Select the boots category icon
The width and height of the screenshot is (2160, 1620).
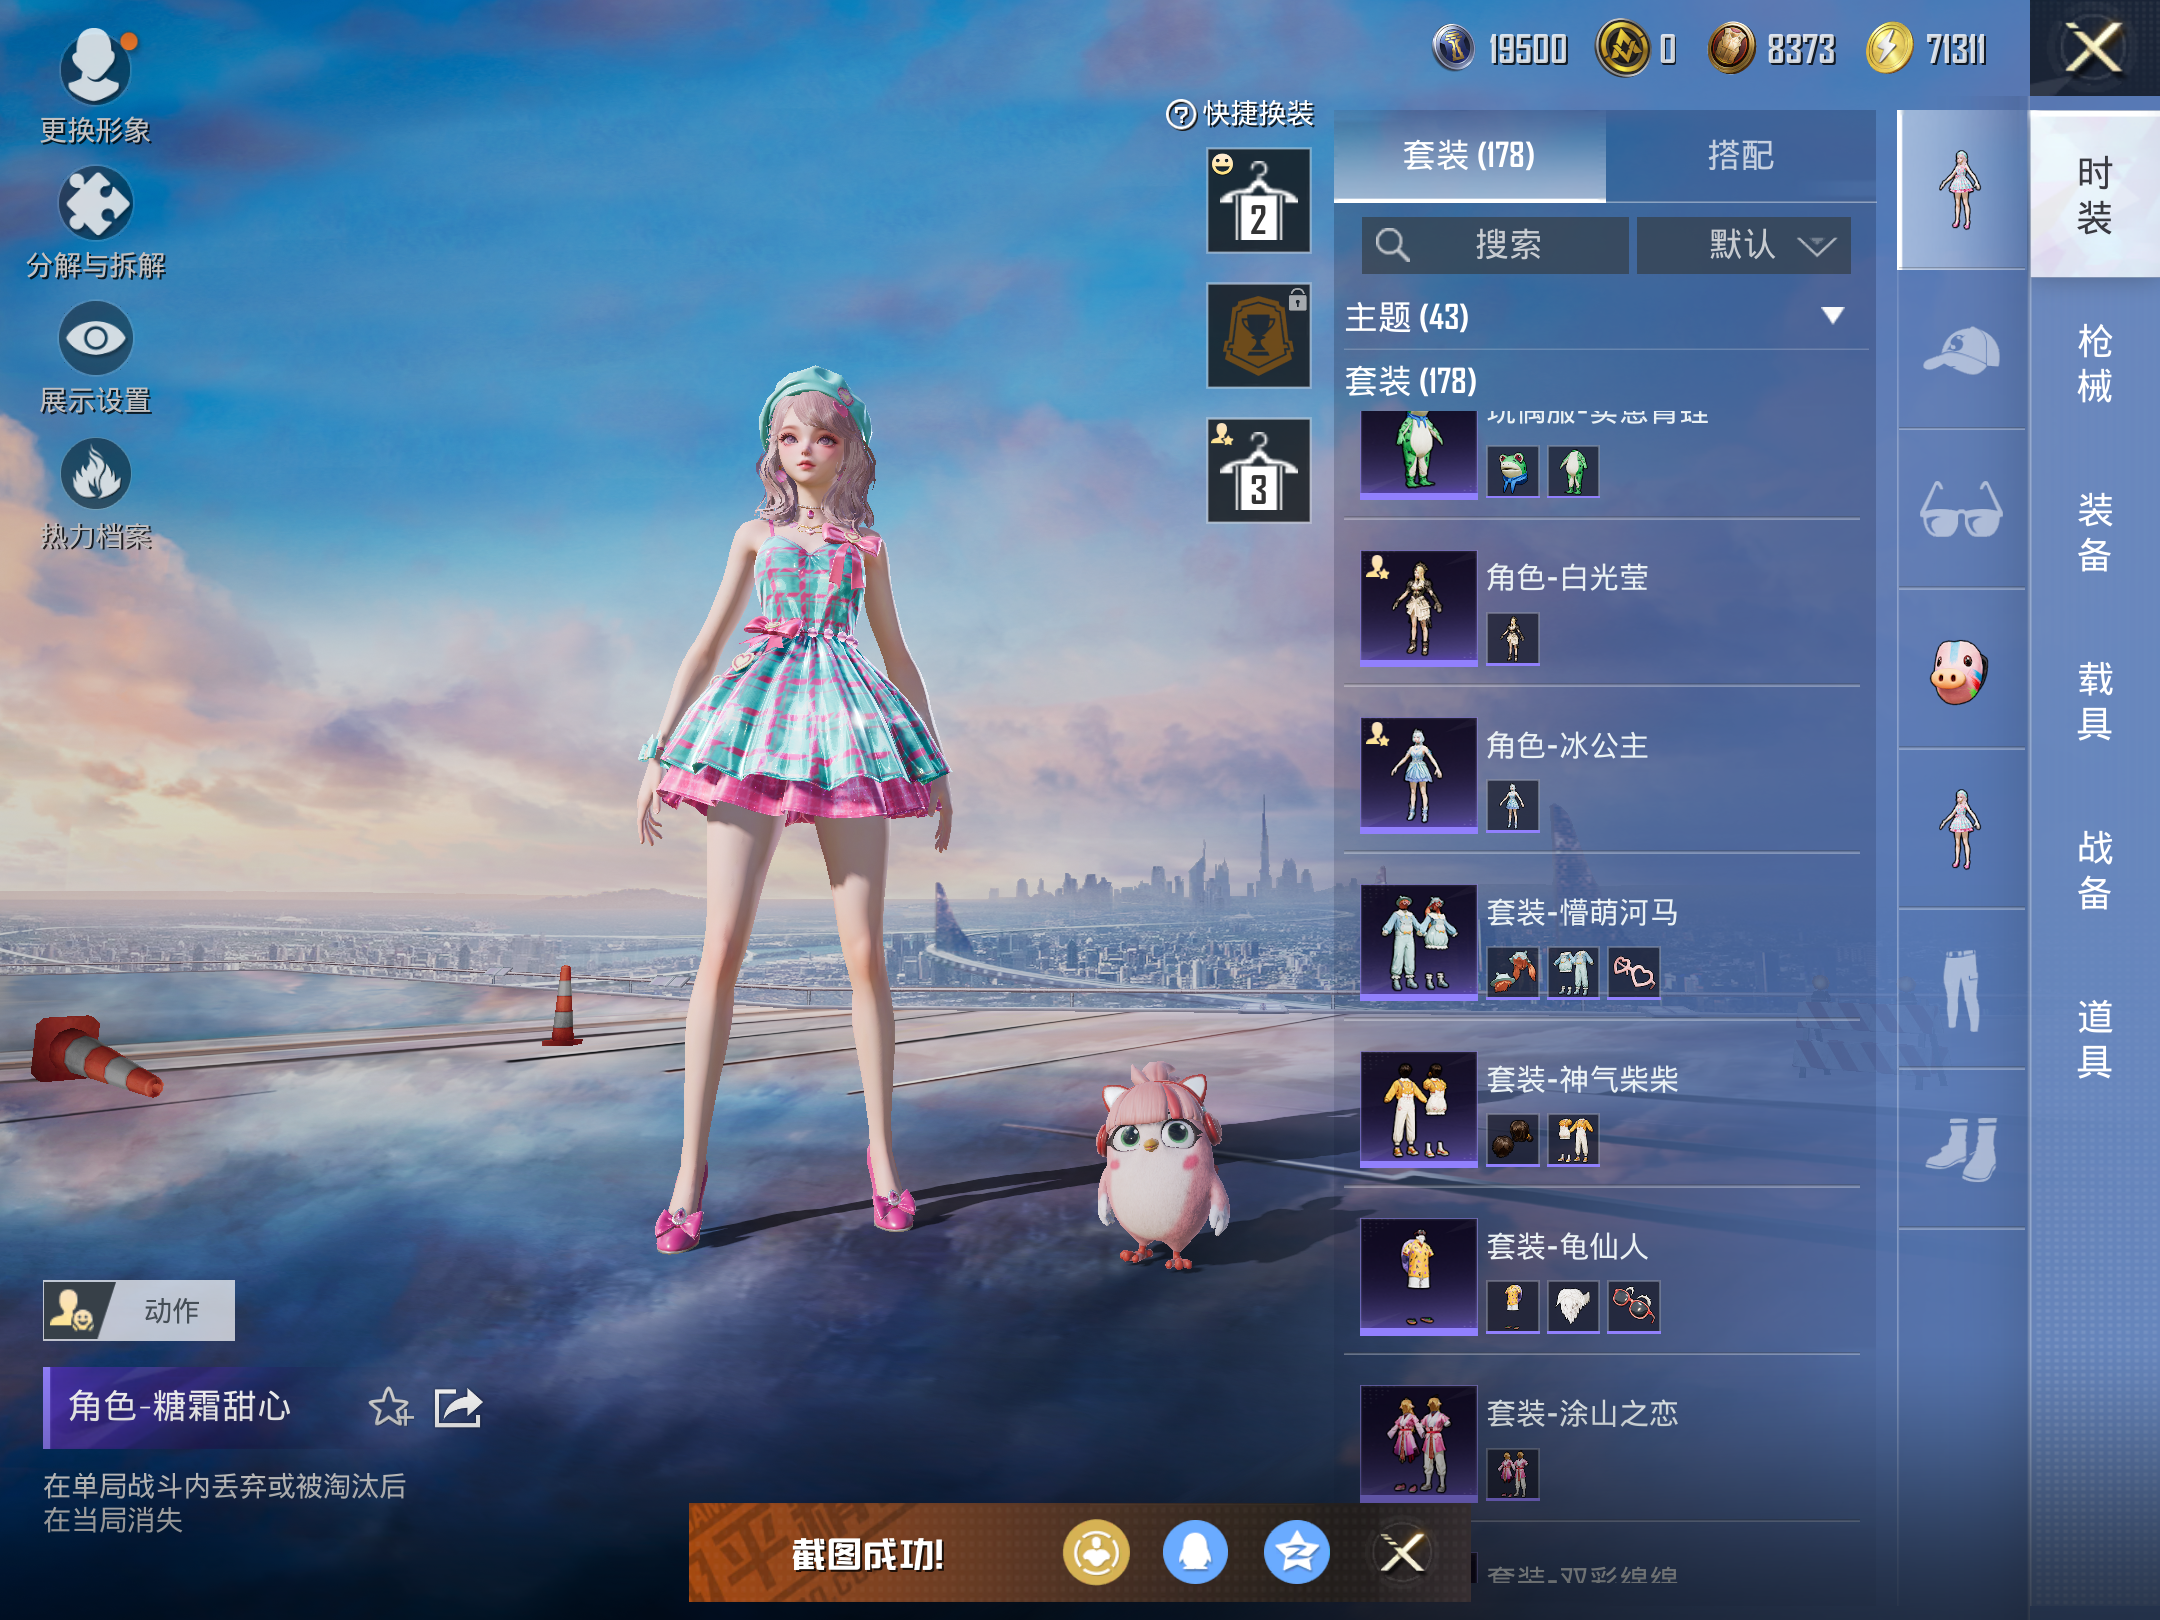click(x=1960, y=1148)
